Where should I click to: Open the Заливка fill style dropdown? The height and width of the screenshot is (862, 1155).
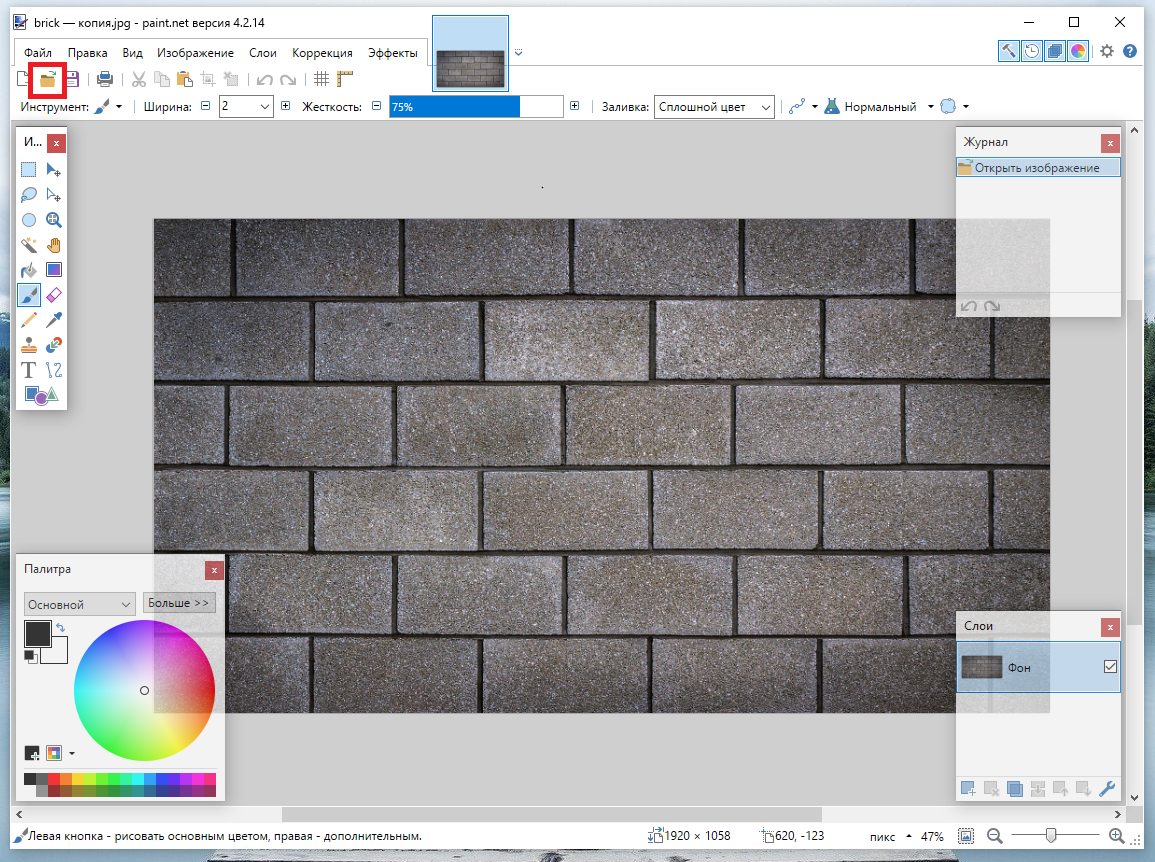(714, 107)
